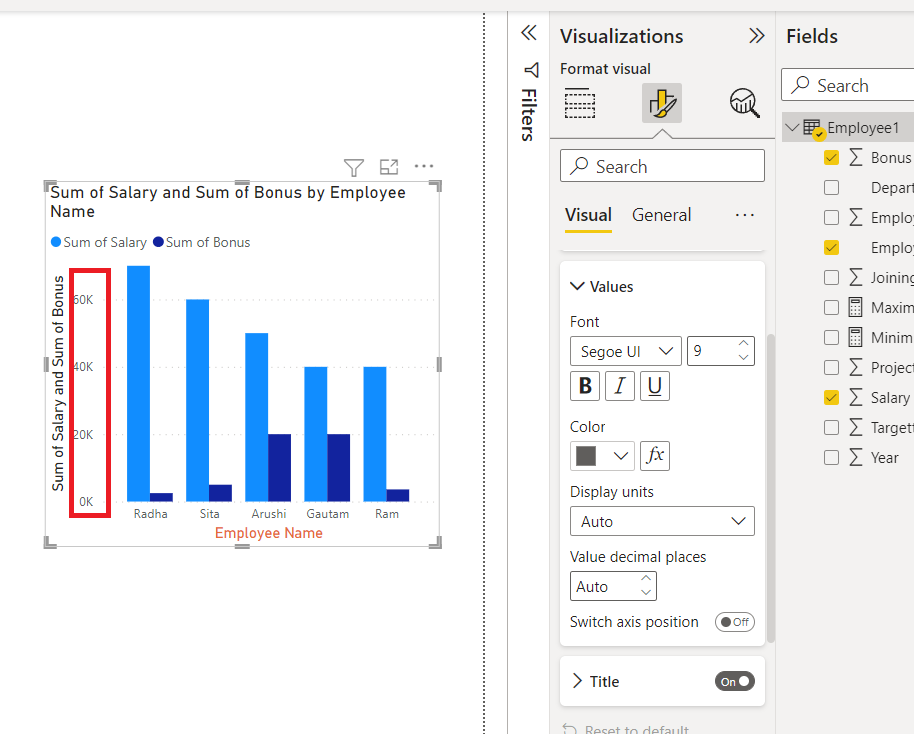Uncheck the Bonus field checkbox
This screenshot has width=914, height=734.
tap(831, 157)
